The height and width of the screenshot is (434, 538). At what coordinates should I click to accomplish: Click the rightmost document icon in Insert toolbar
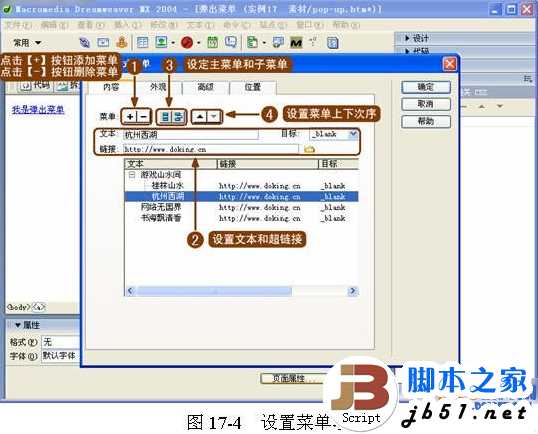coord(332,43)
